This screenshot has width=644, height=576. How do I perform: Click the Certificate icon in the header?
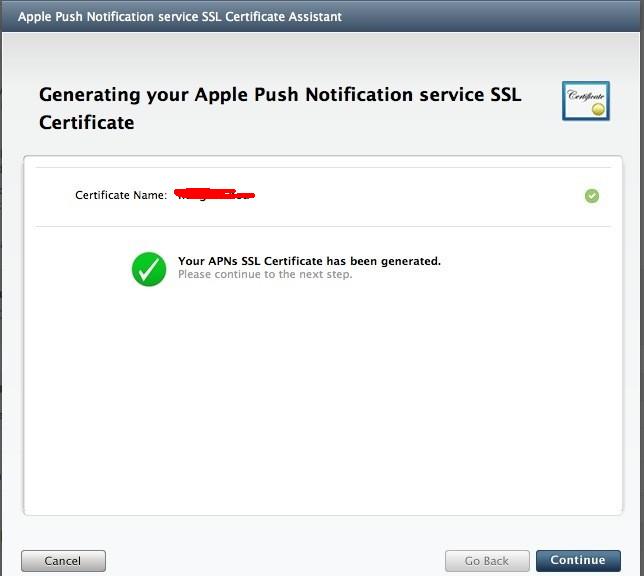586,101
